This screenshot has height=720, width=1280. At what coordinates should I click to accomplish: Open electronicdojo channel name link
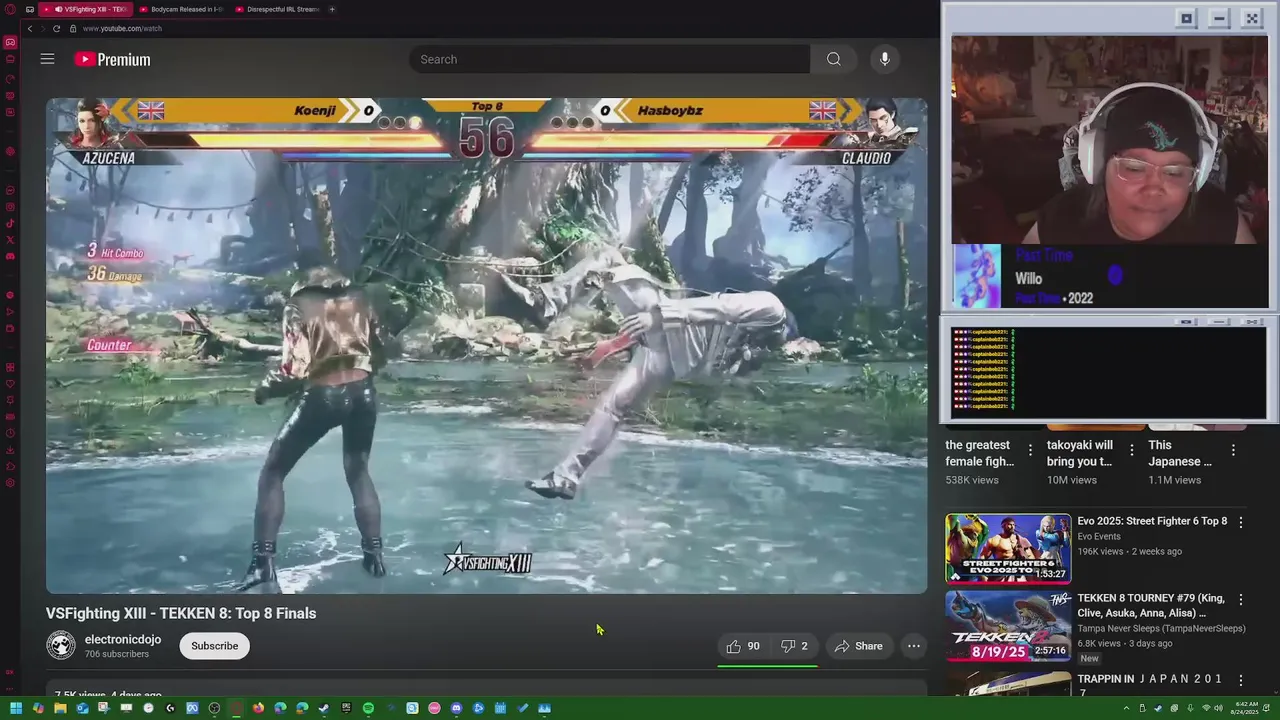(123, 640)
